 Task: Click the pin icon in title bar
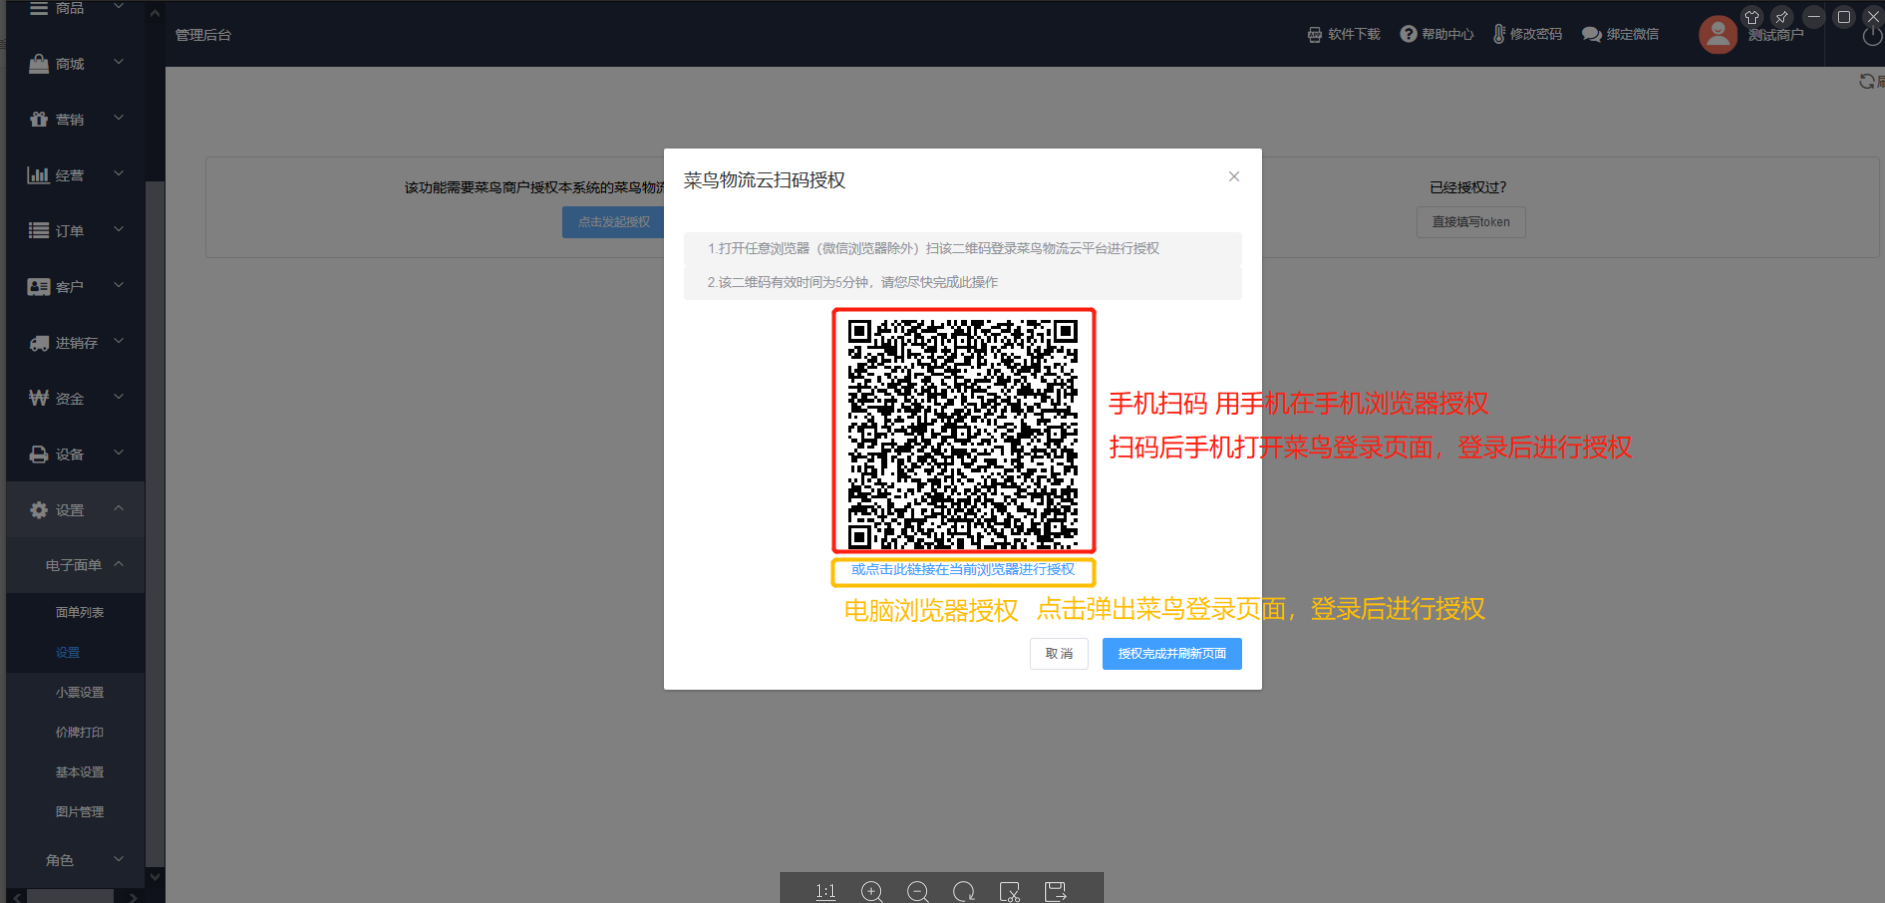coord(1781,17)
